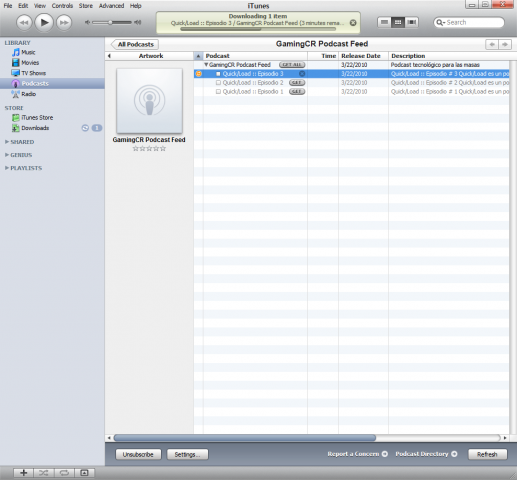This screenshot has height=480, width=517.
Task: Go back to All Podcasts
Action: [135, 44]
